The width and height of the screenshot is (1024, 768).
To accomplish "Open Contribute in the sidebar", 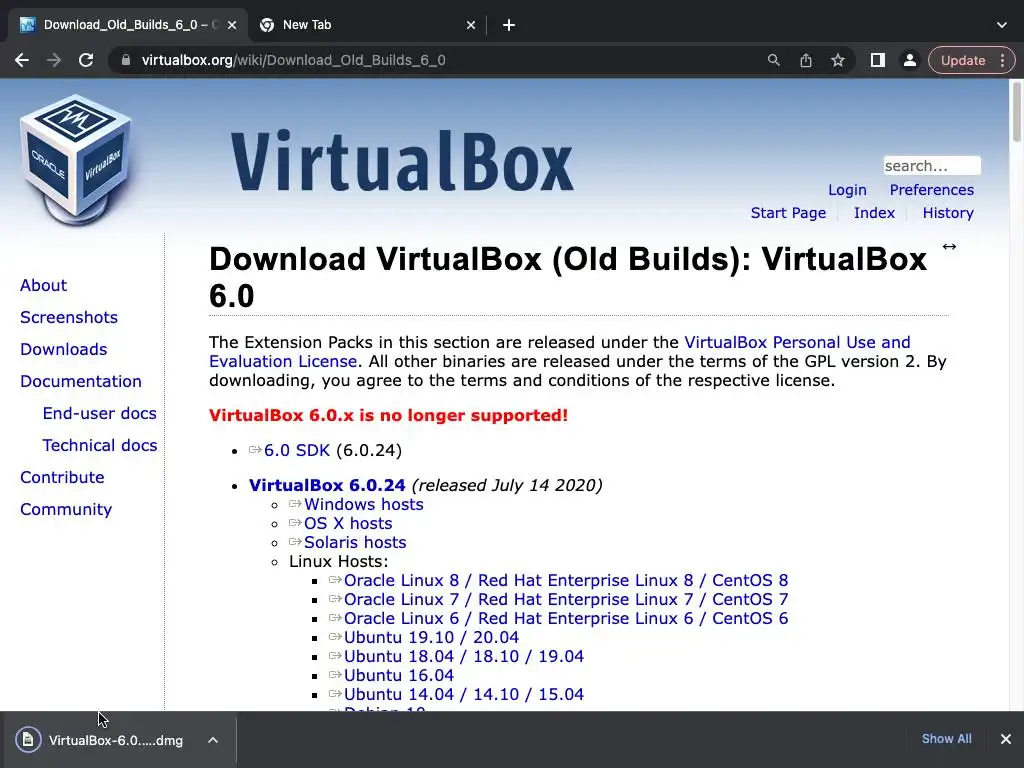I will pos(62,477).
